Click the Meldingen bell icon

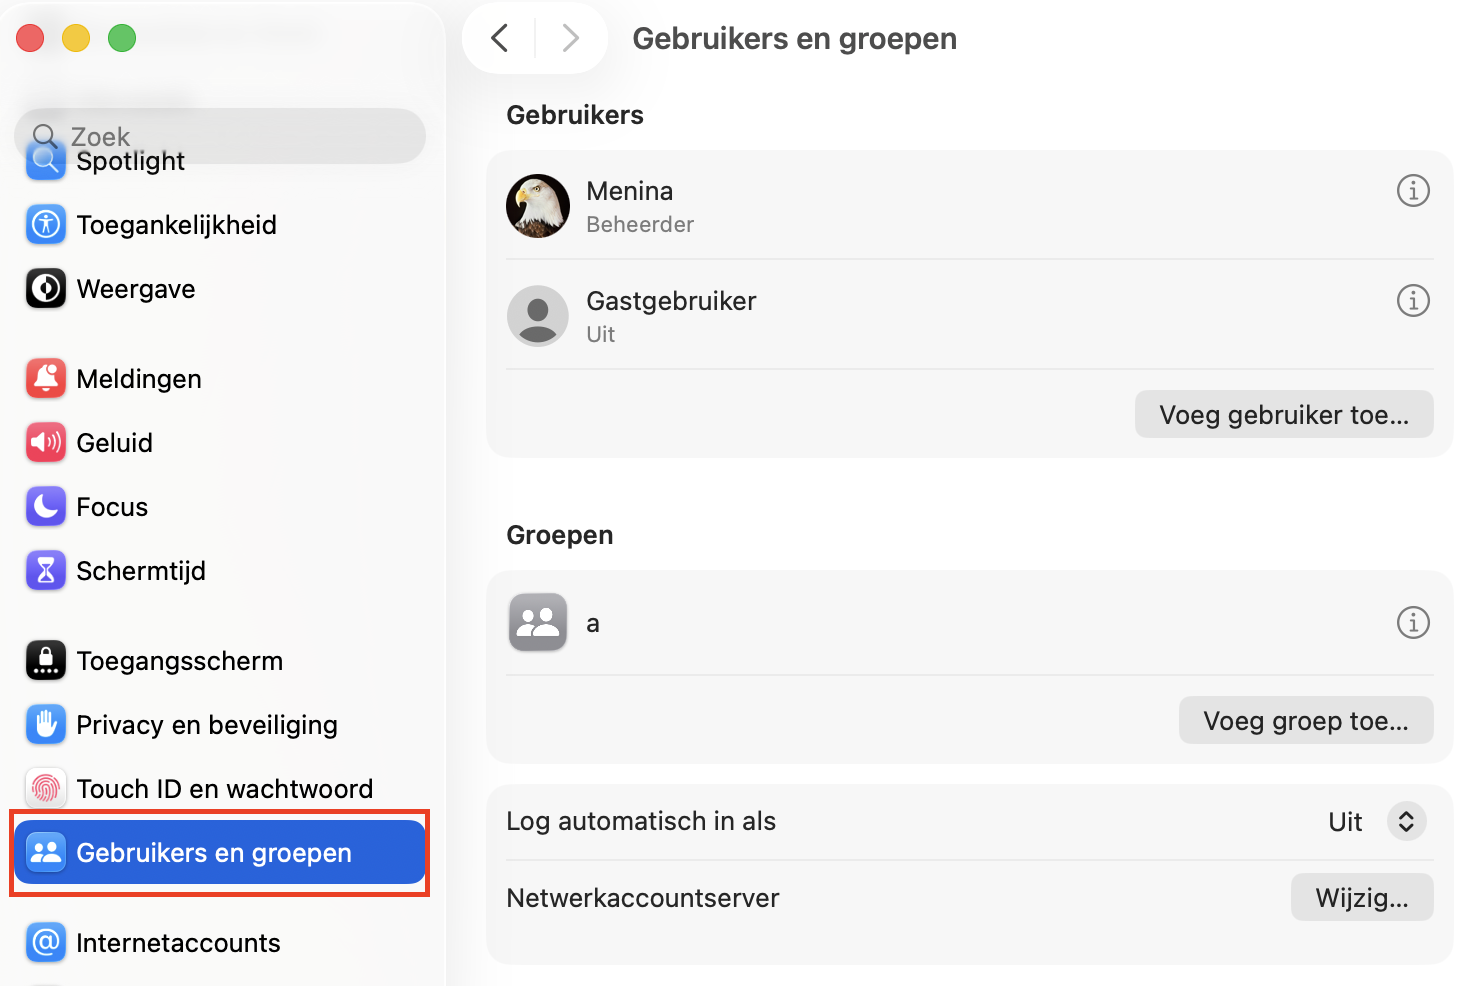45,378
